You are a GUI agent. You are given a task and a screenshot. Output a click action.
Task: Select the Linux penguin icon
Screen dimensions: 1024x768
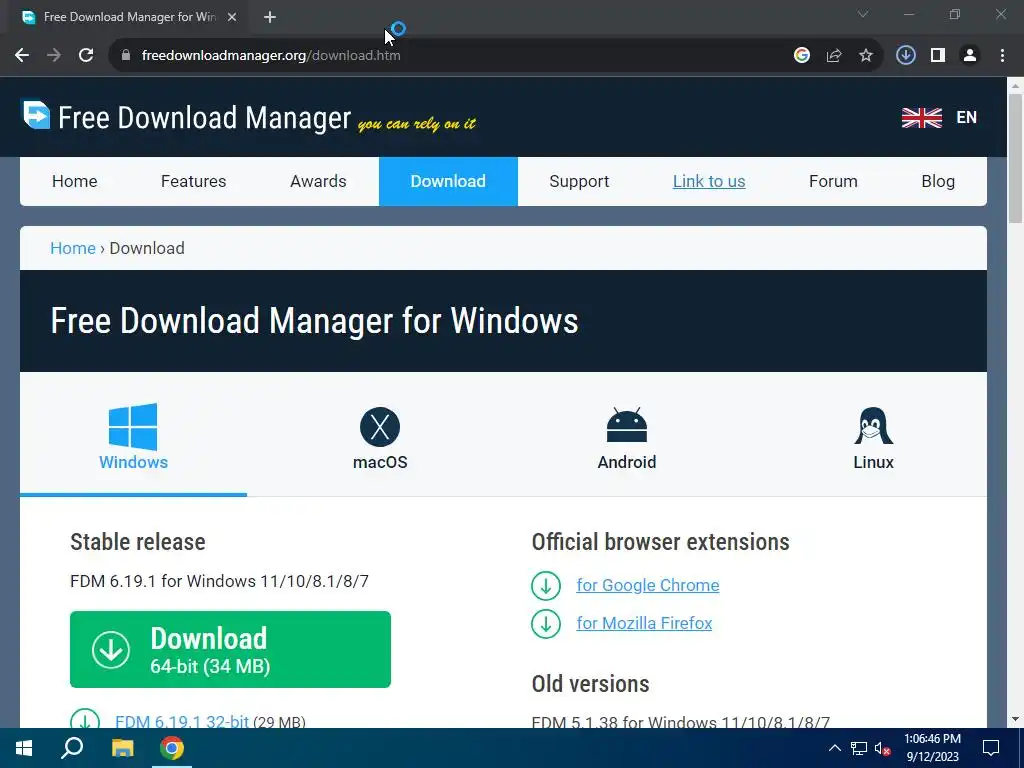(873, 426)
